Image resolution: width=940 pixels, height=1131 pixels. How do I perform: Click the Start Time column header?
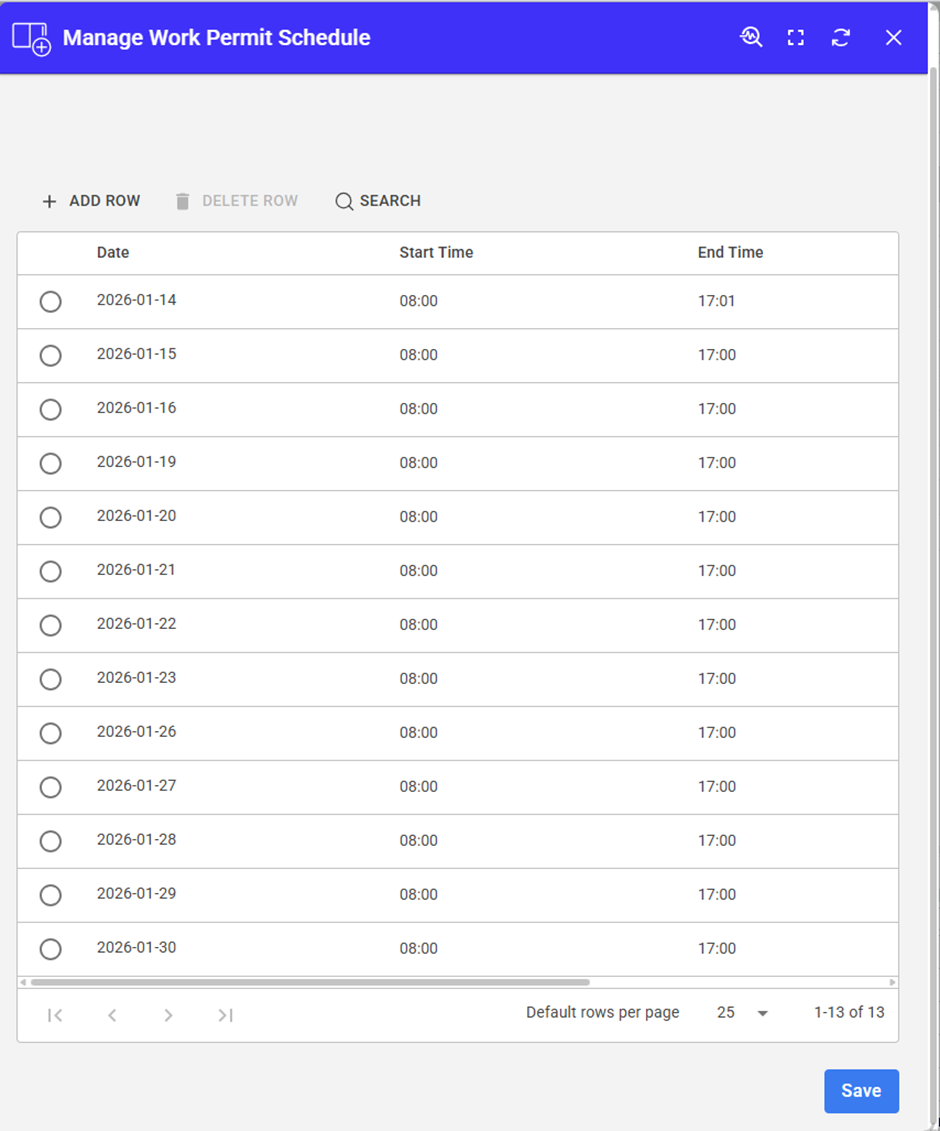436,253
